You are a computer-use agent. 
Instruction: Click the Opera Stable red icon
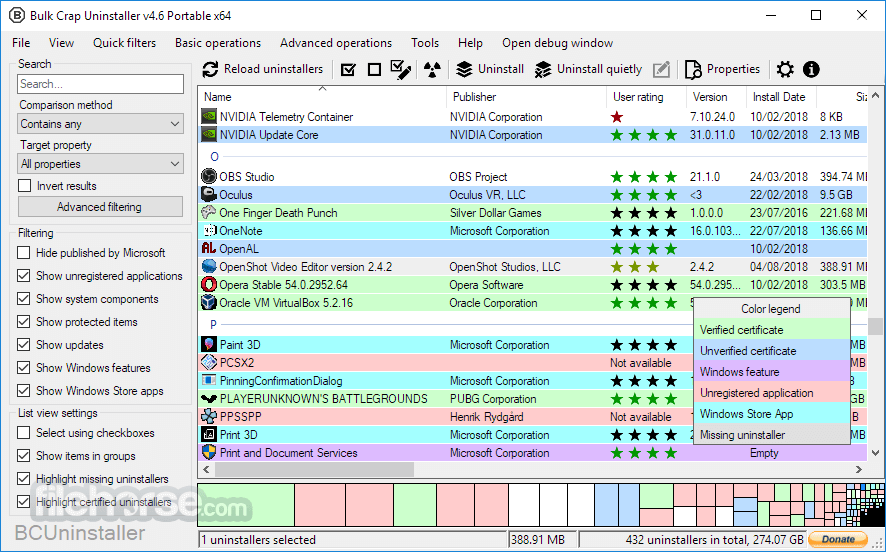point(209,285)
